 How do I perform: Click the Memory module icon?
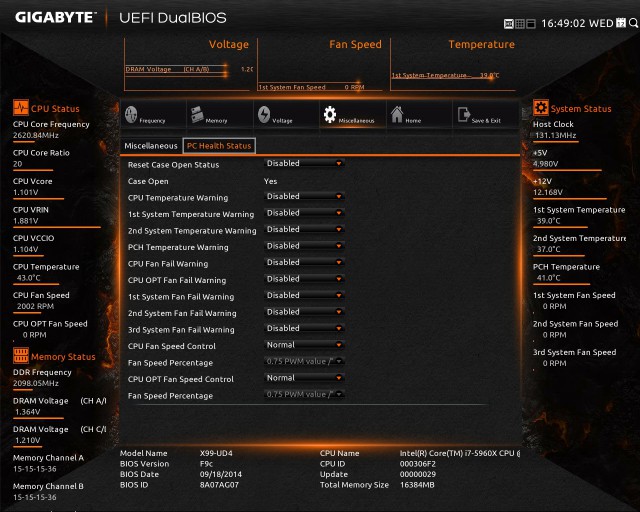197,114
